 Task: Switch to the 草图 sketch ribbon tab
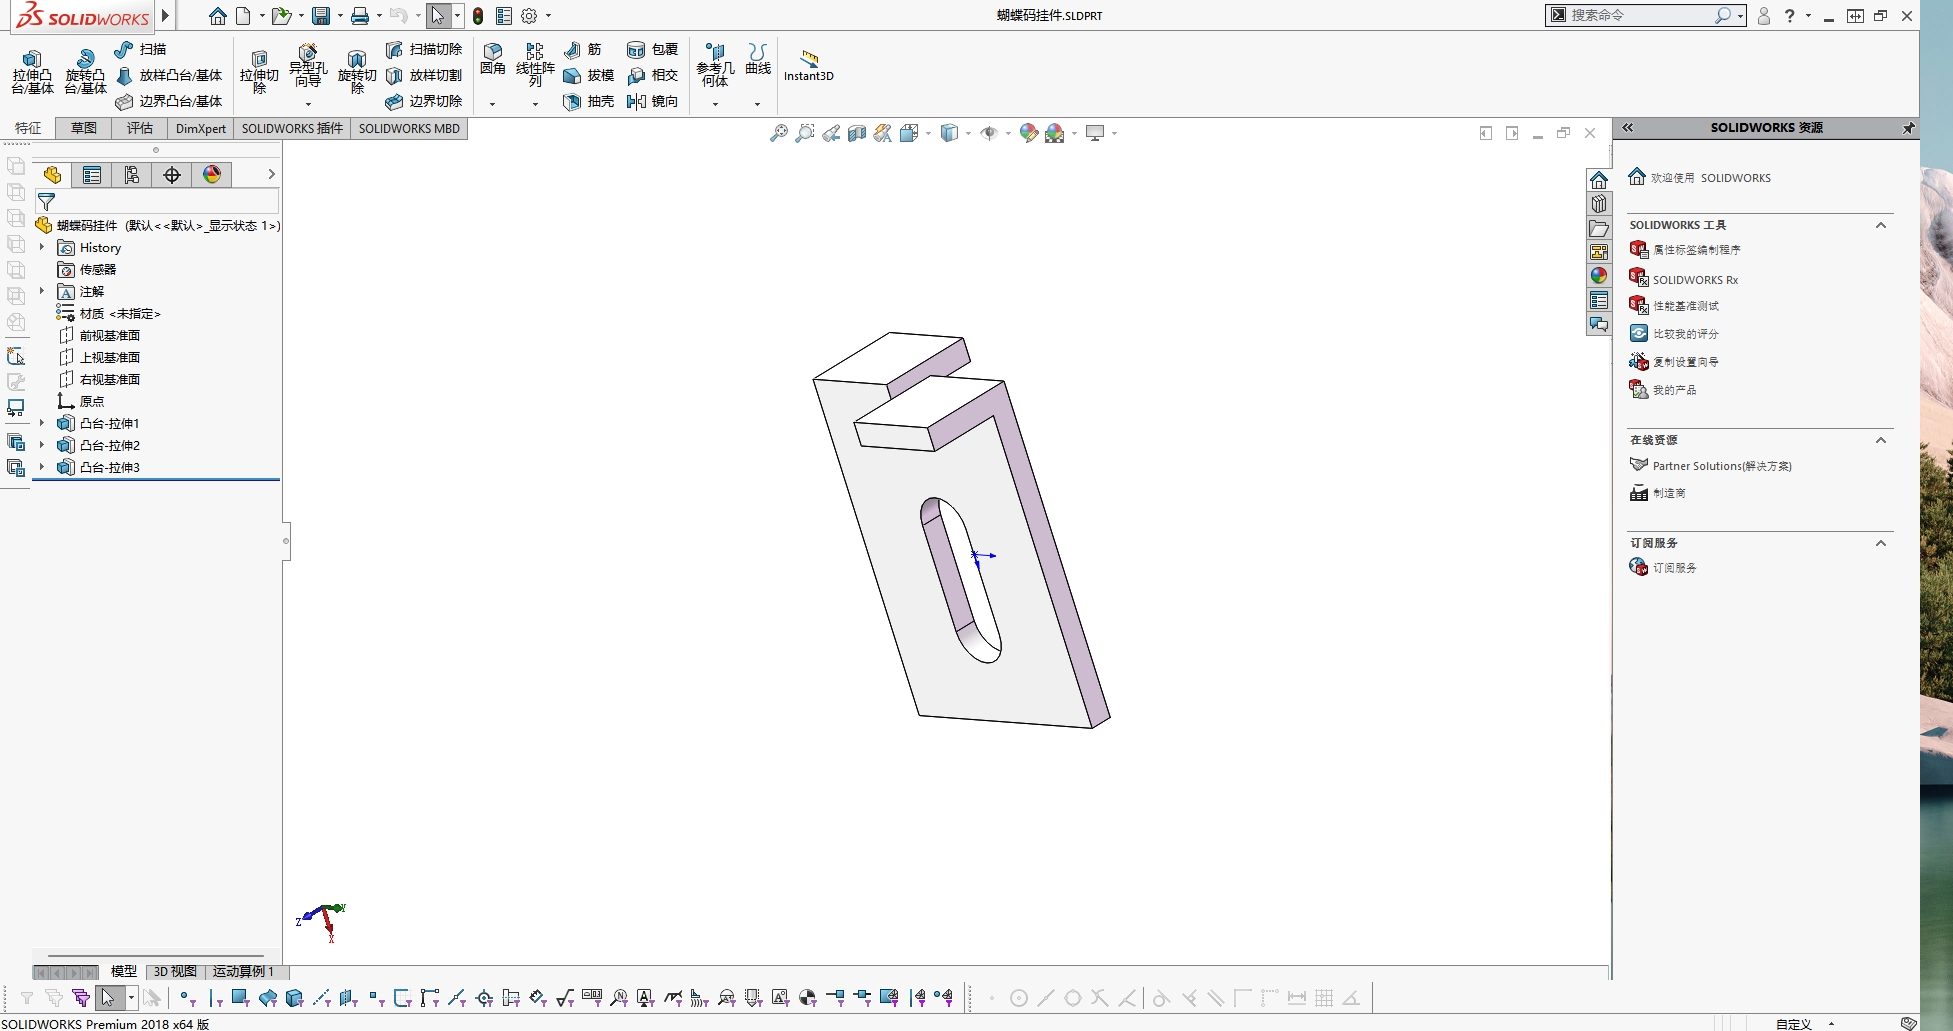tap(84, 128)
